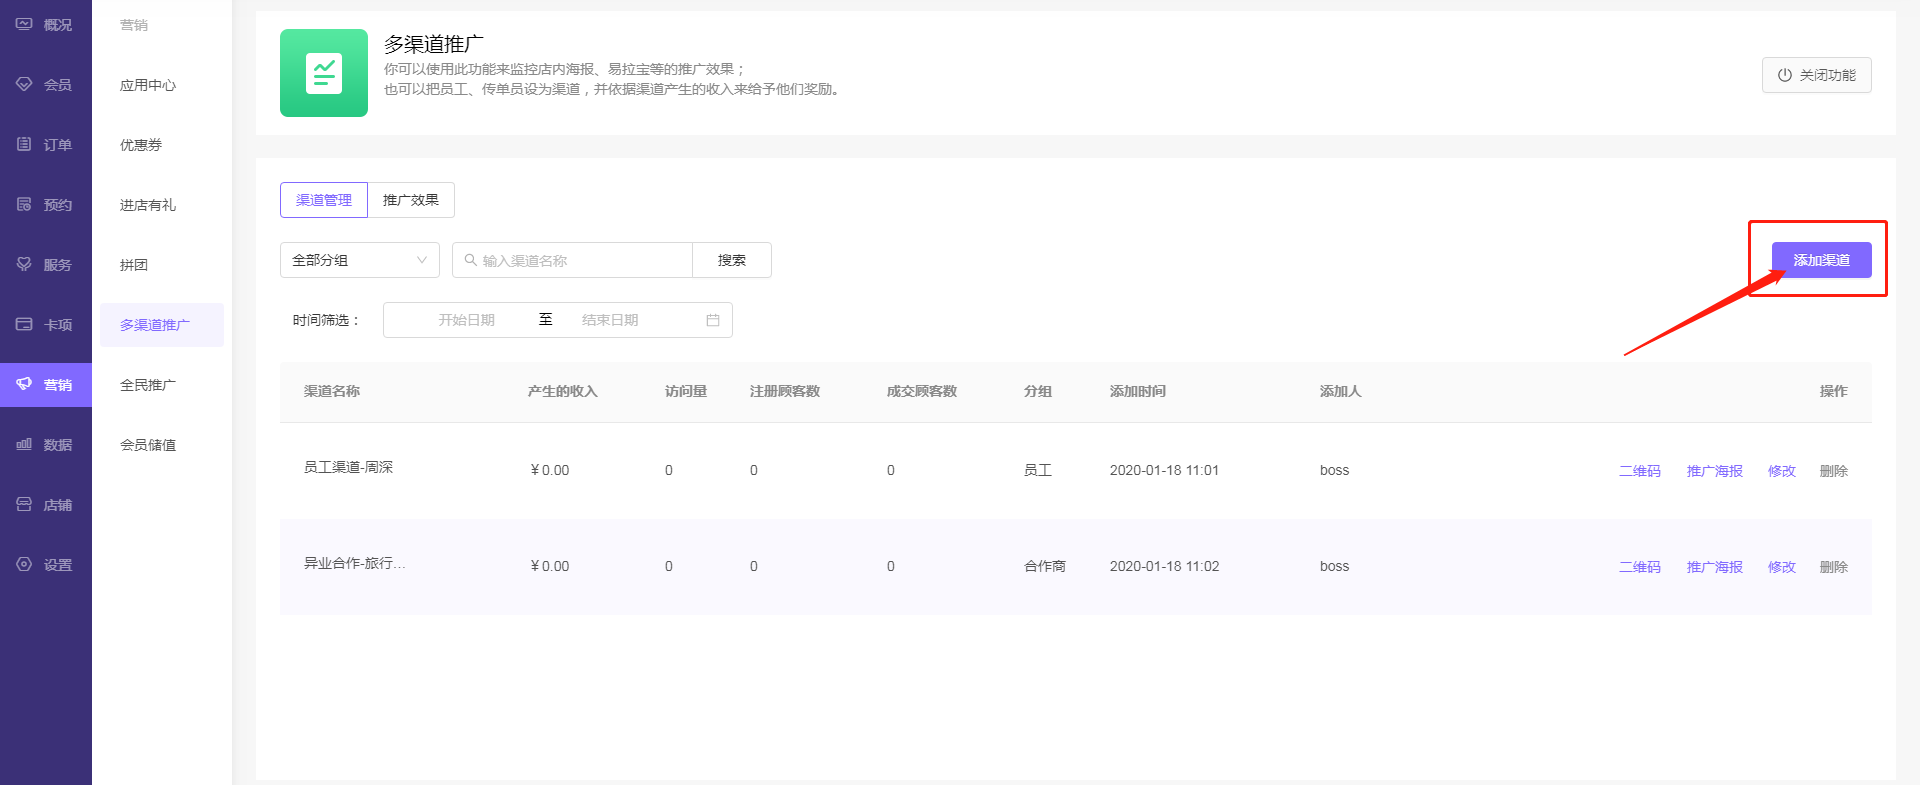Click 删除 for 员工渠道-周深
This screenshot has height=785, width=1920.
click(1834, 471)
